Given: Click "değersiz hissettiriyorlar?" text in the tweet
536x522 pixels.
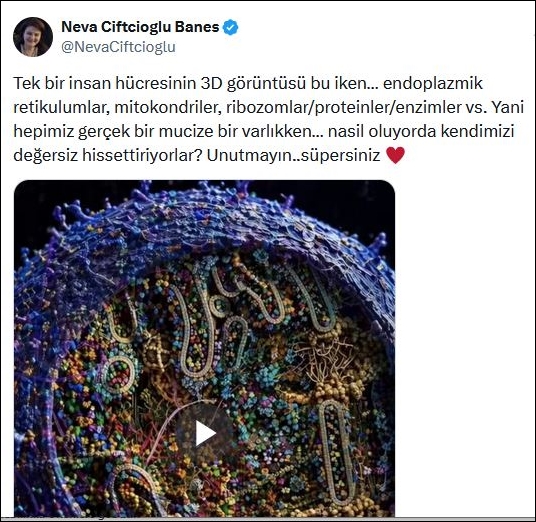Looking at the screenshot, I should pos(108,156).
